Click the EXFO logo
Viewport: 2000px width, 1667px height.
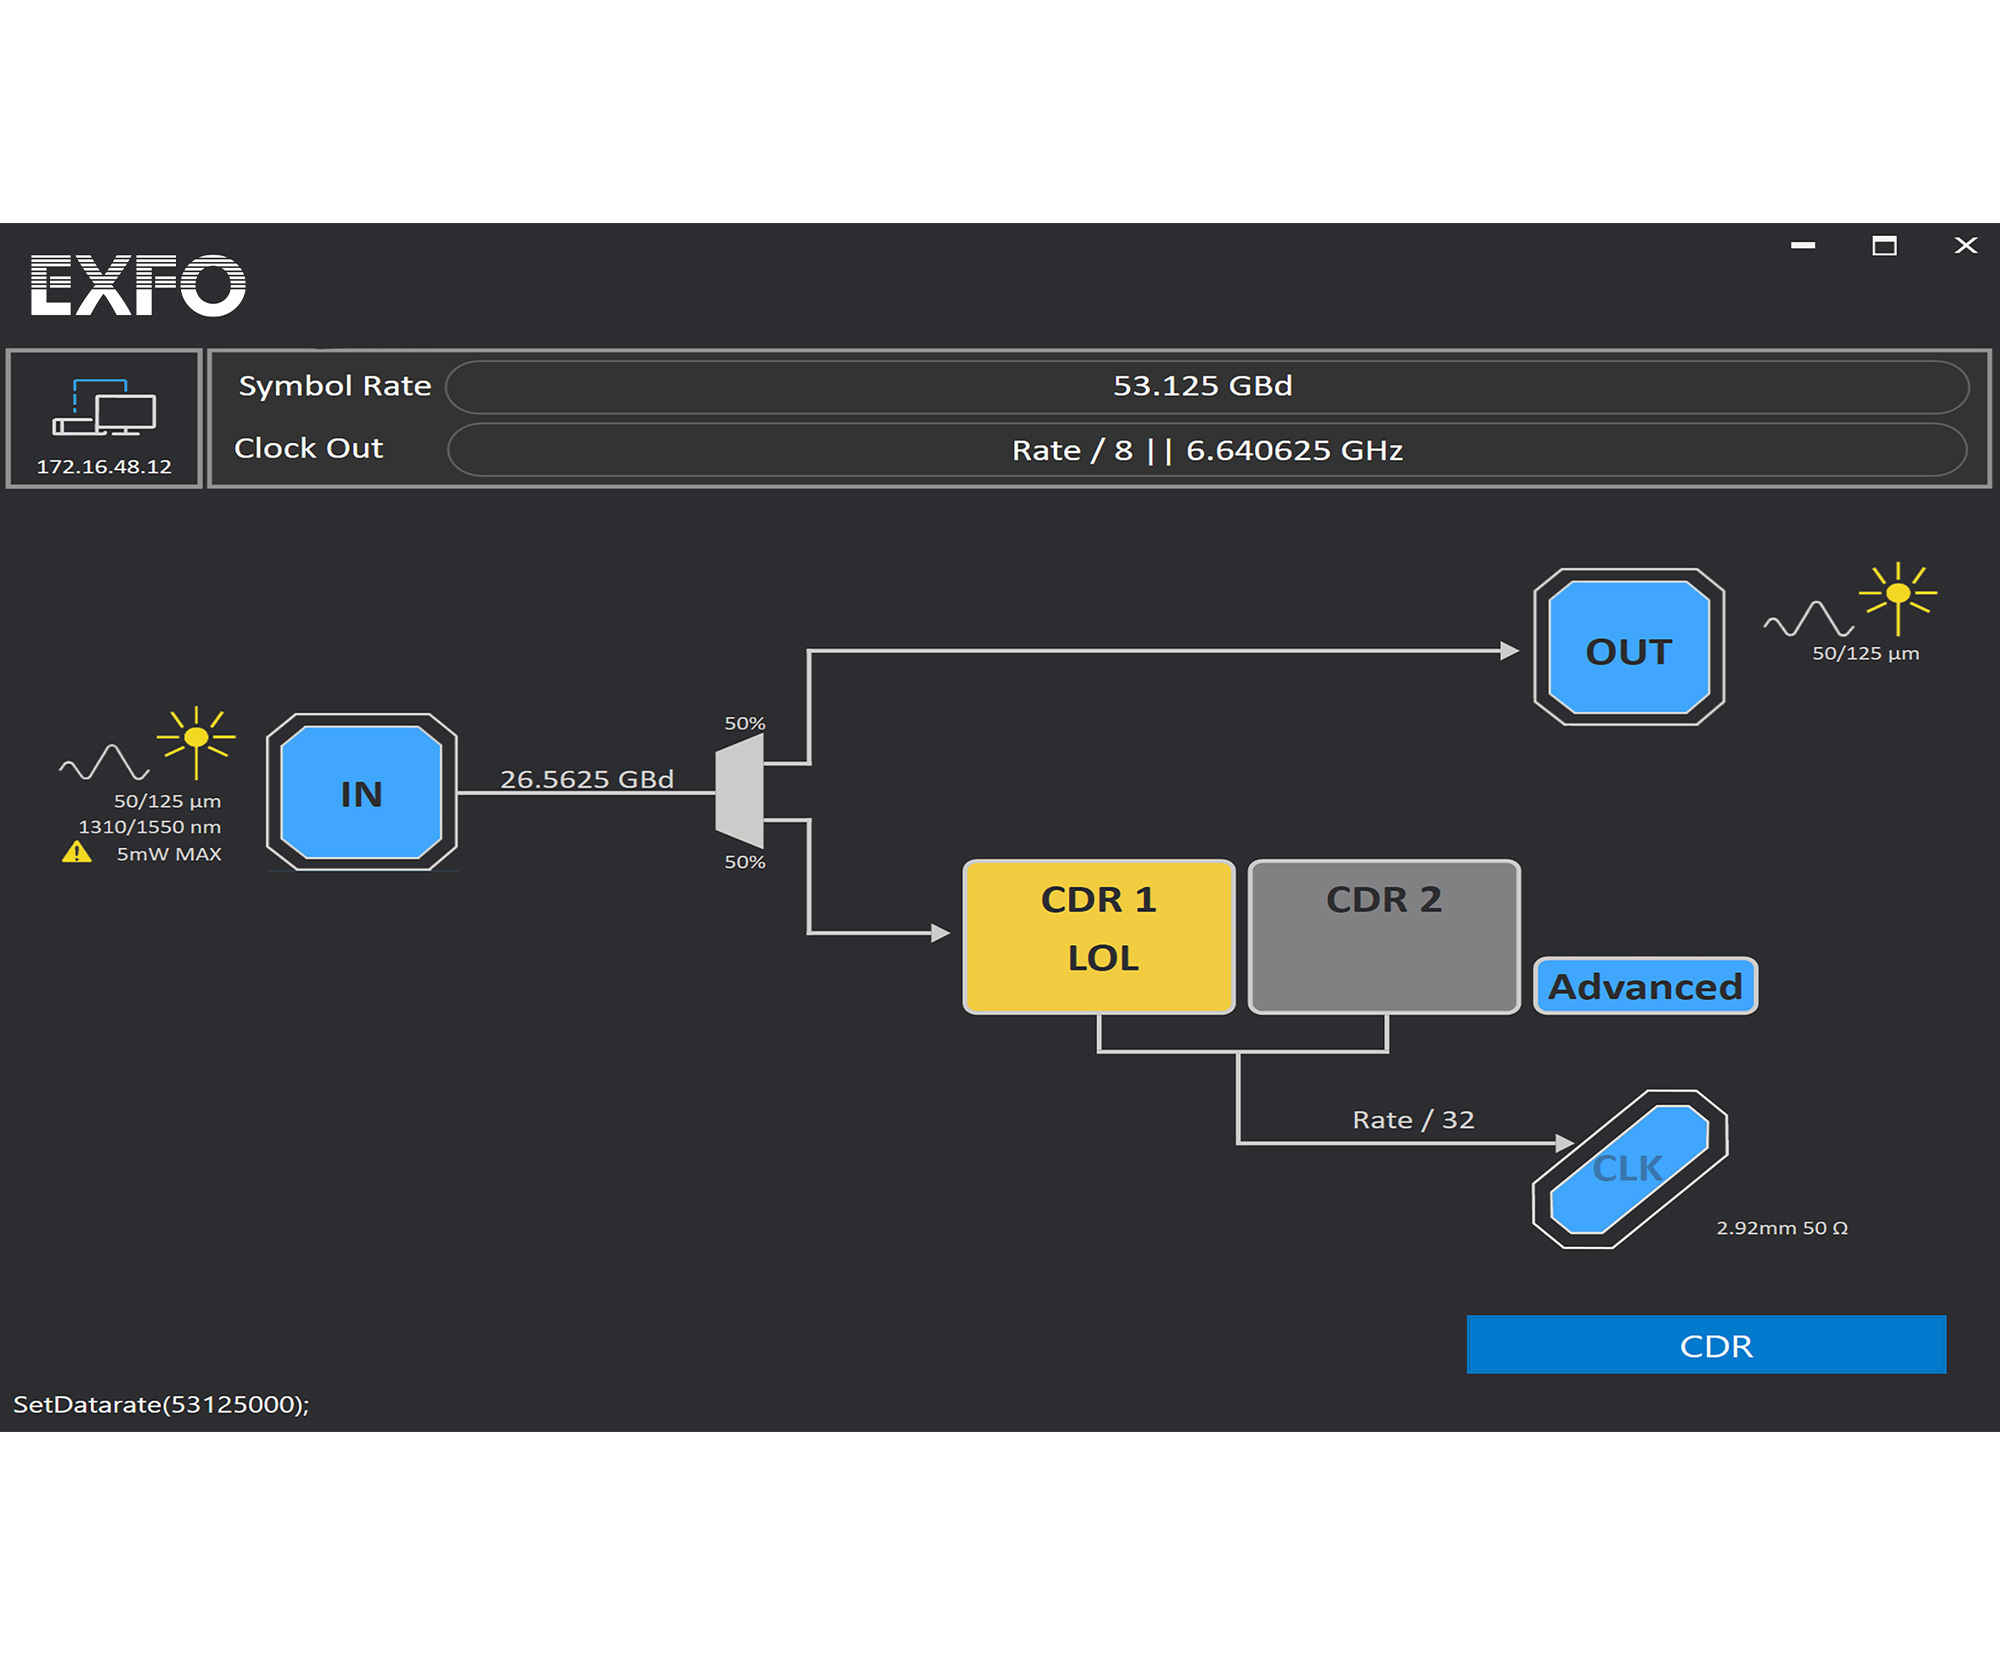point(138,285)
